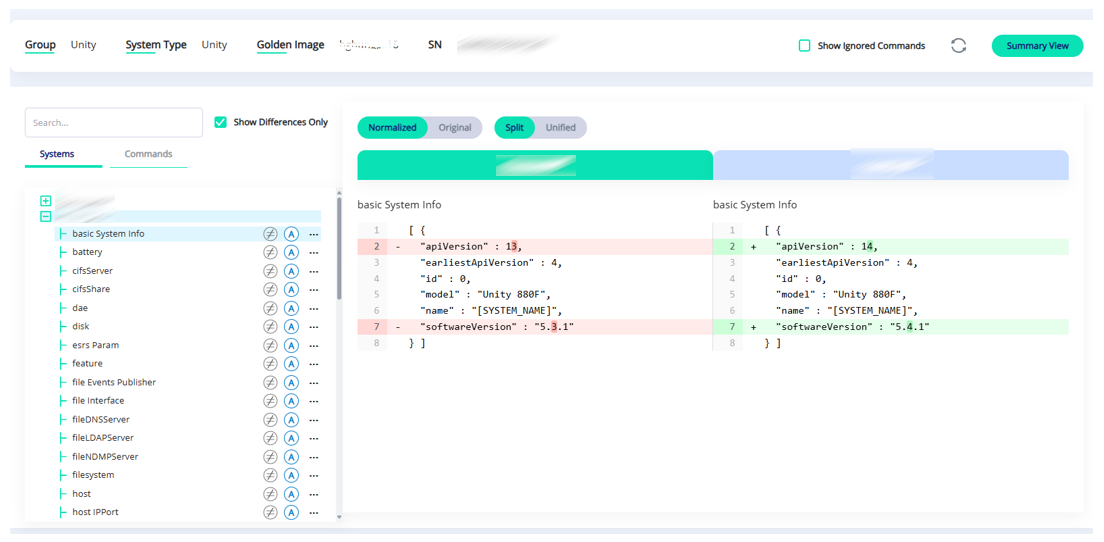
Task: Click the not-equal icon for filesystem
Action: pos(270,475)
